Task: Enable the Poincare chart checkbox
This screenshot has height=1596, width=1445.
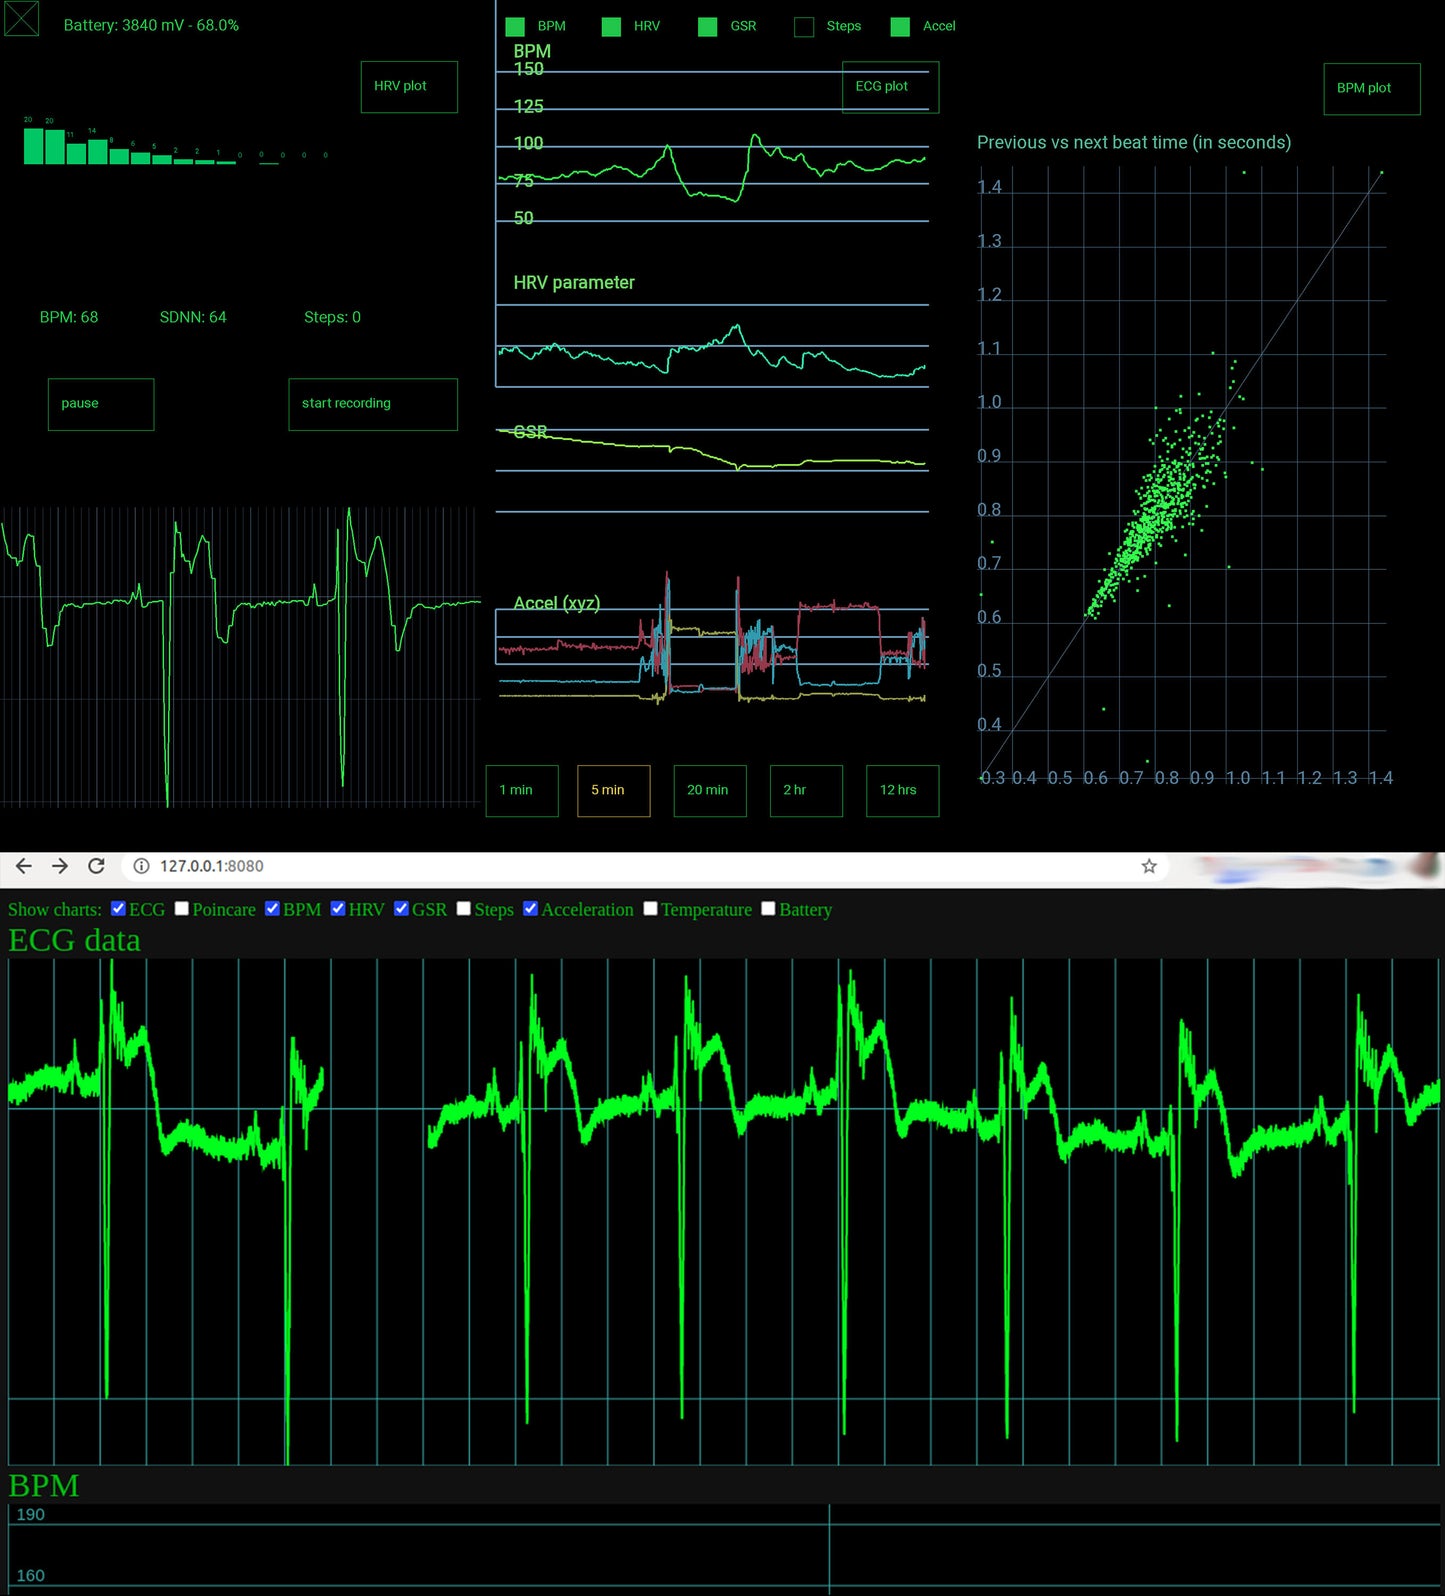Action: (182, 908)
